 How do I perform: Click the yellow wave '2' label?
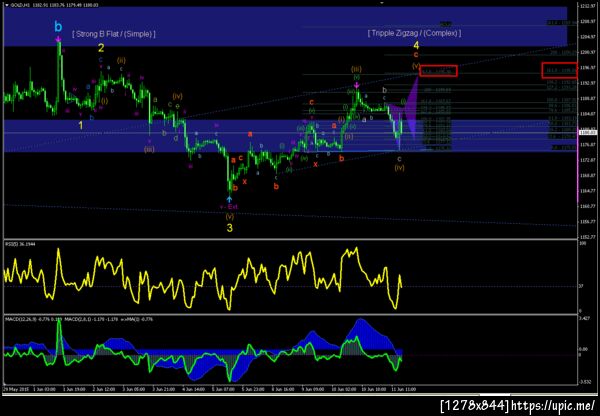pos(101,48)
